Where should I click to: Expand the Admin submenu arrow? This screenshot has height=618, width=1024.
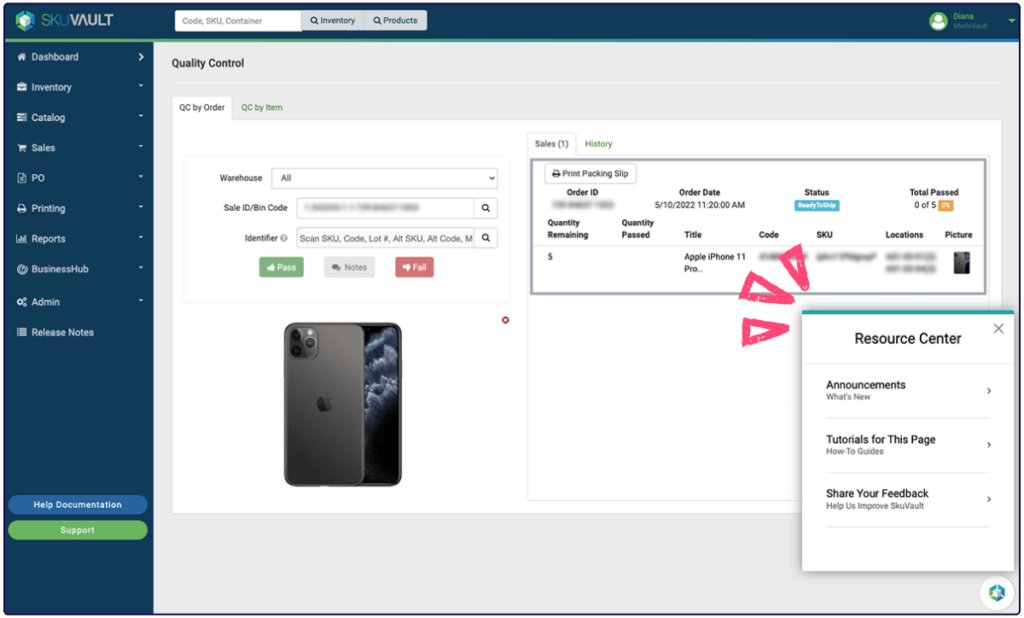pos(141,301)
